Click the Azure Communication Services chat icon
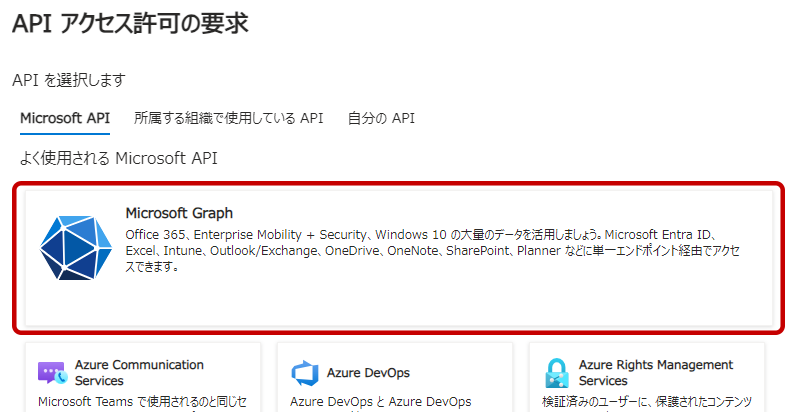Viewport: 789px width, 412px height. pyautogui.click(x=51, y=373)
